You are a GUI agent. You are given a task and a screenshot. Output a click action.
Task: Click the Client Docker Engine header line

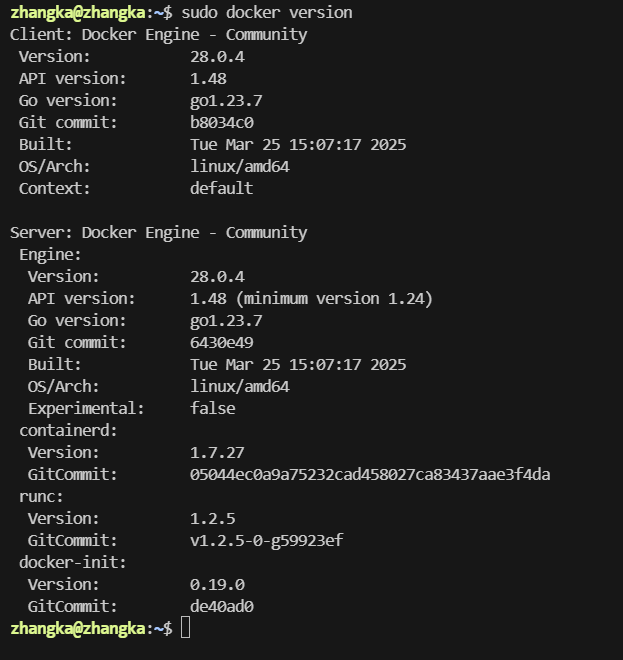tap(159, 35)
